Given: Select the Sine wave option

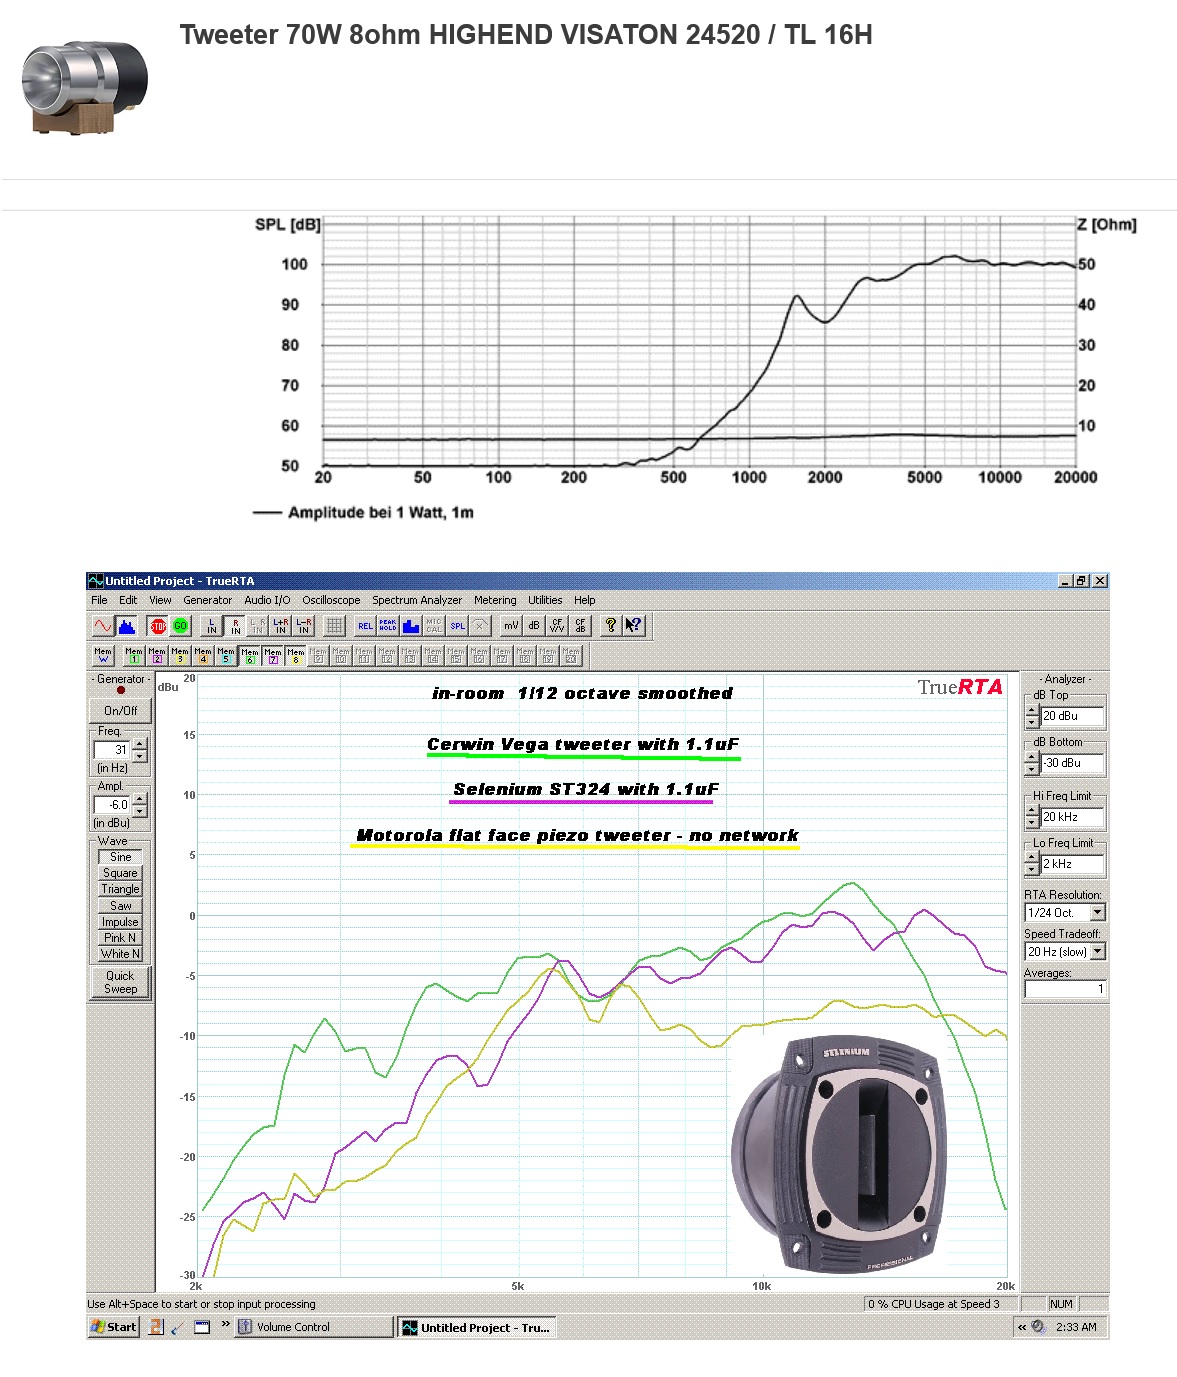Looking at the screenshot, I should point(120,857).
